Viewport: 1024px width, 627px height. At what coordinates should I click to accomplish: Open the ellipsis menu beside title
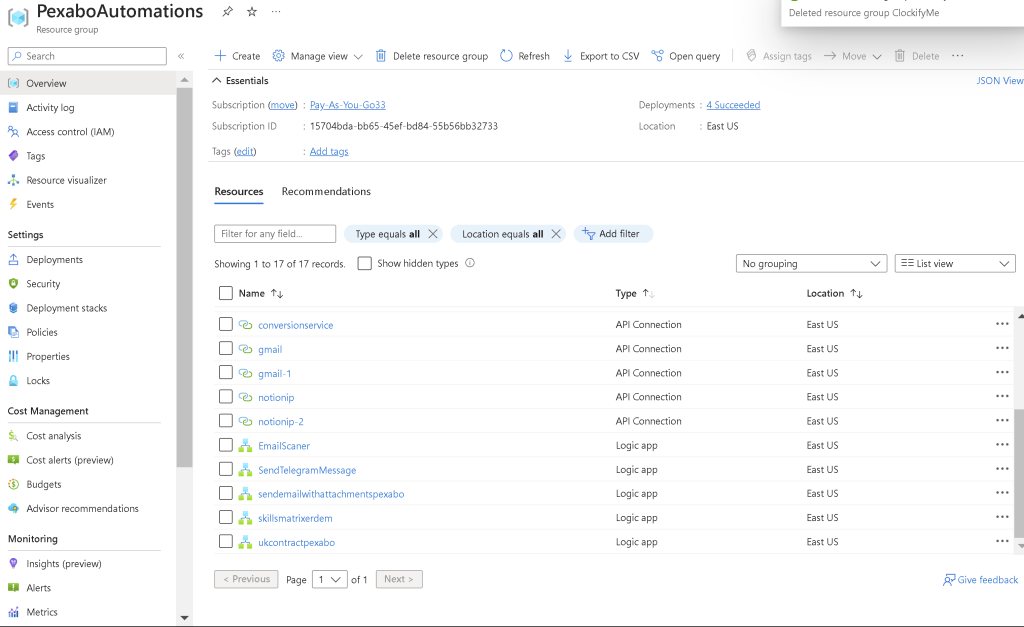276,12
